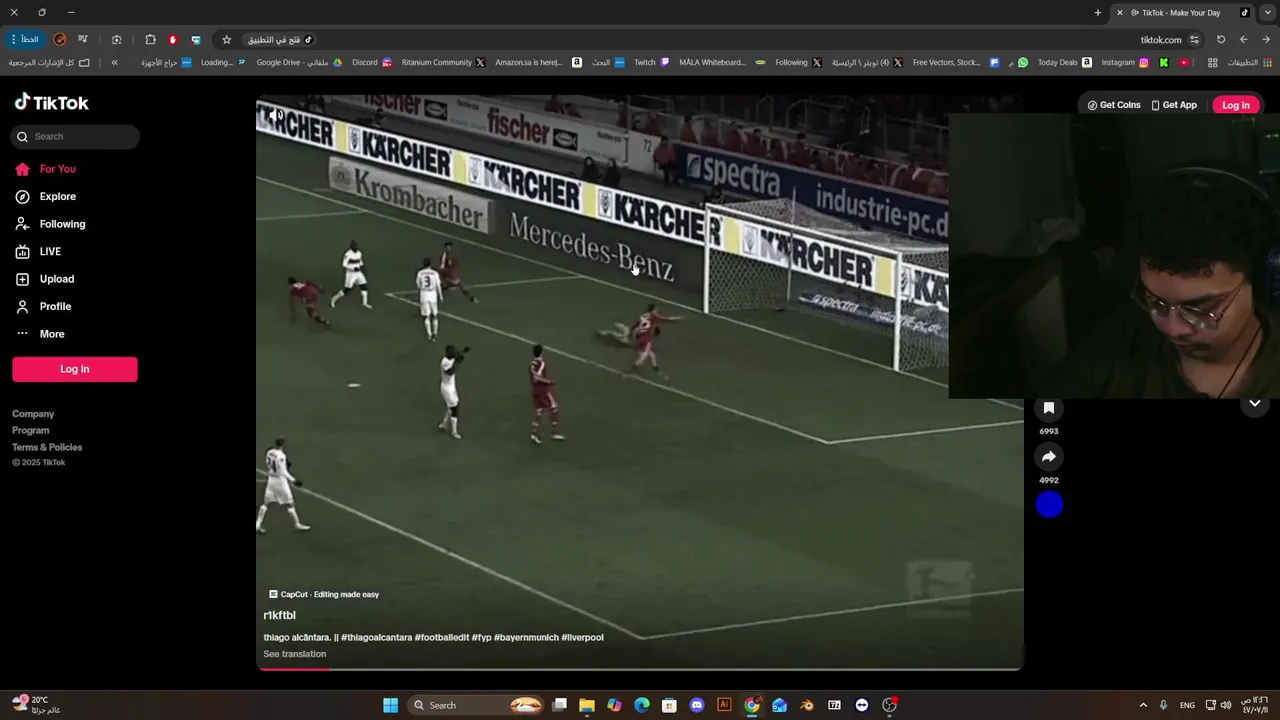Open the Today Deals bookmark
The width and height of the screenshot is (1280, 720).
pos(1064,62)
